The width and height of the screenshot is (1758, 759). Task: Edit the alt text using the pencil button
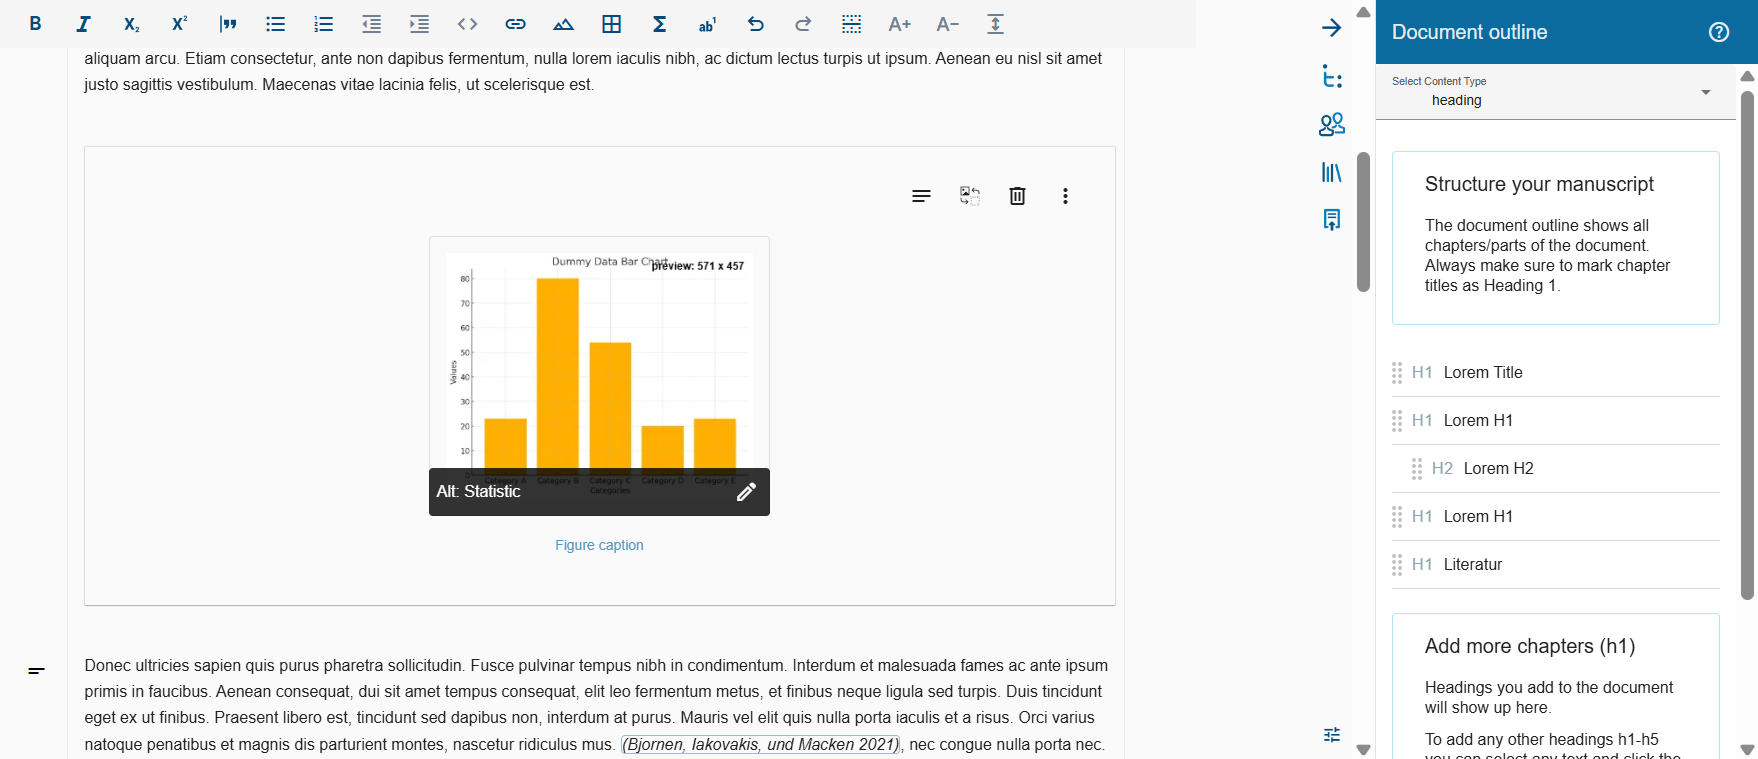point(746,492)
